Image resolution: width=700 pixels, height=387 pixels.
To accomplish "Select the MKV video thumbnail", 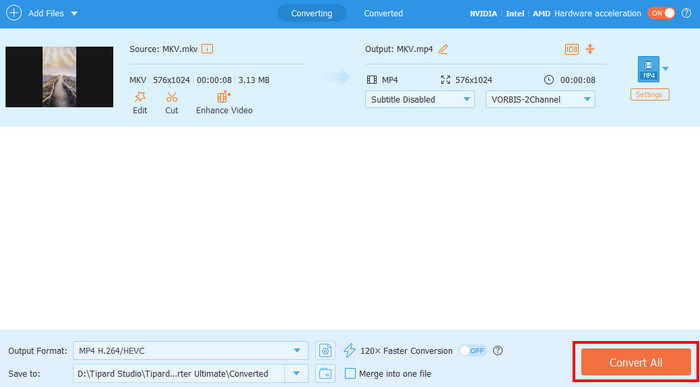I will coord(59,77).
